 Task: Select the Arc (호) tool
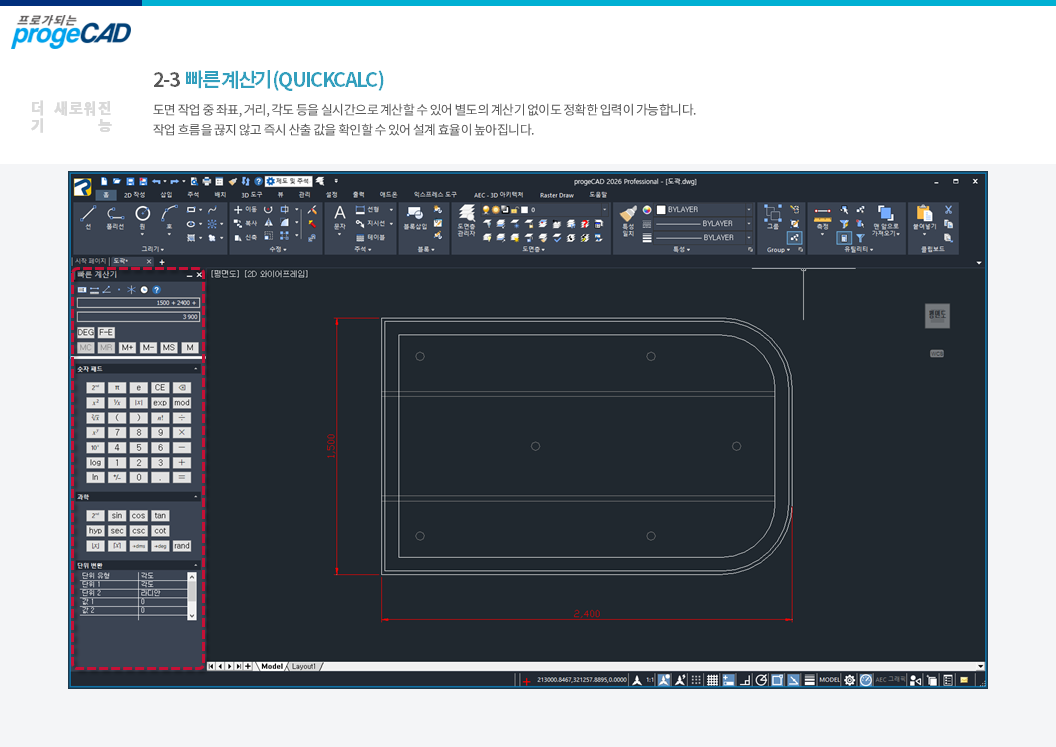pyautogui.click(x=169, y=218)
